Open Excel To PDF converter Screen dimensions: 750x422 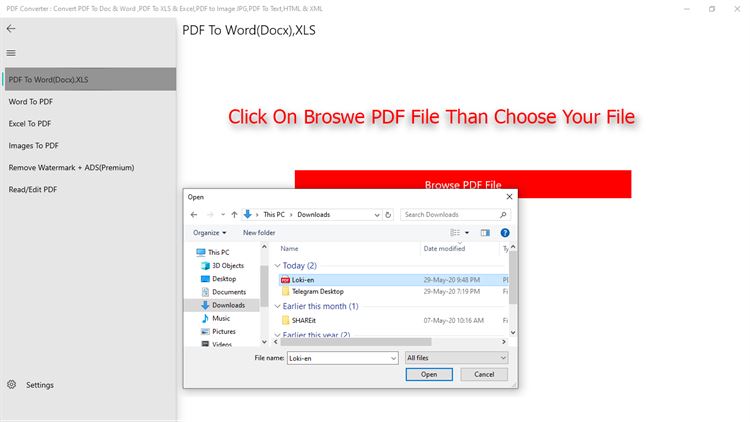tap(30, 123)
